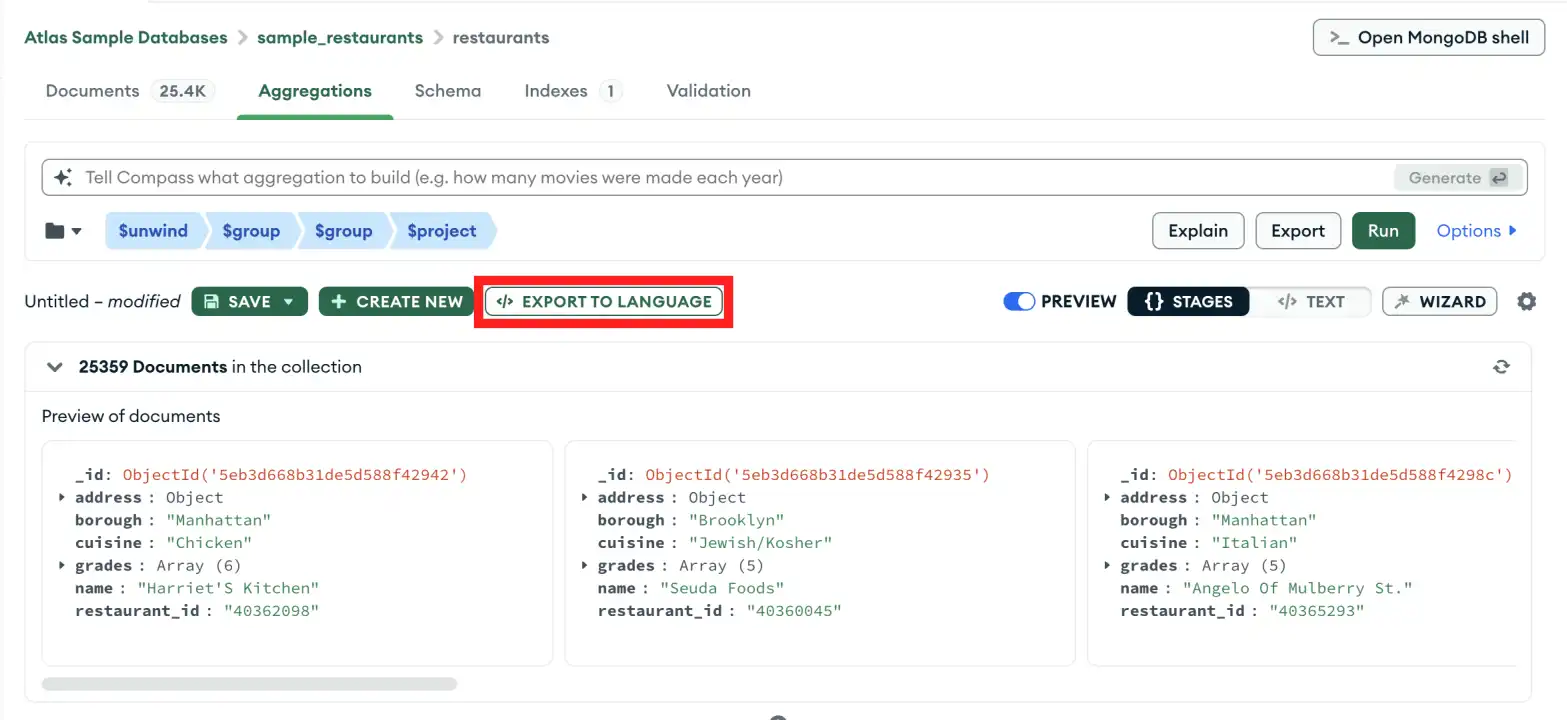1567x720 pixels.
Task: Disable the Preview toggle
Action: tap(1019, 300)
